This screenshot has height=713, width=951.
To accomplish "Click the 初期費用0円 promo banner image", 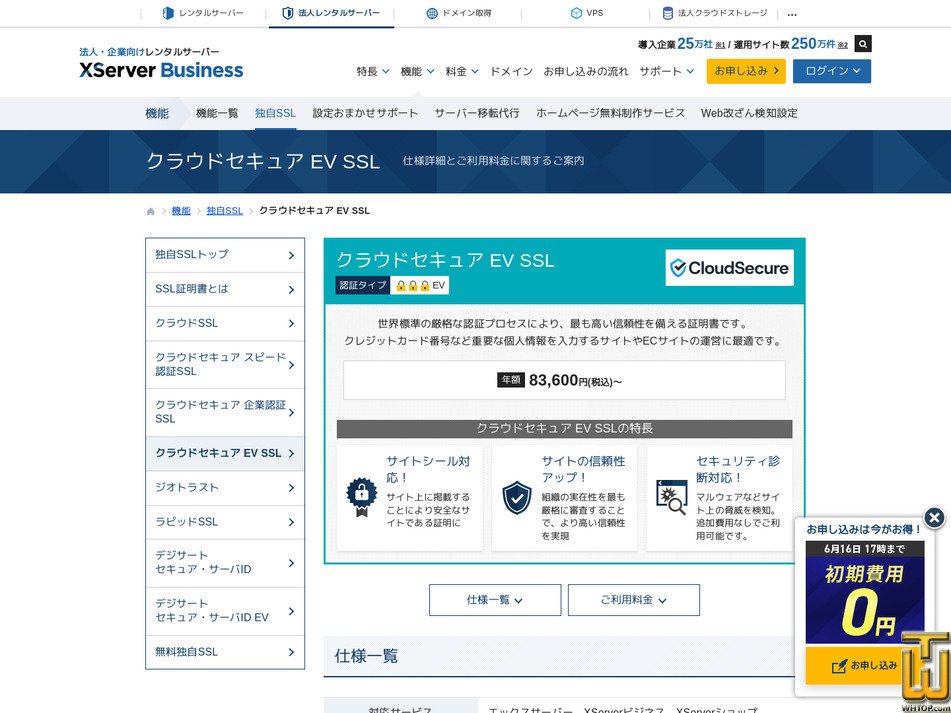I will pos(865,593).
